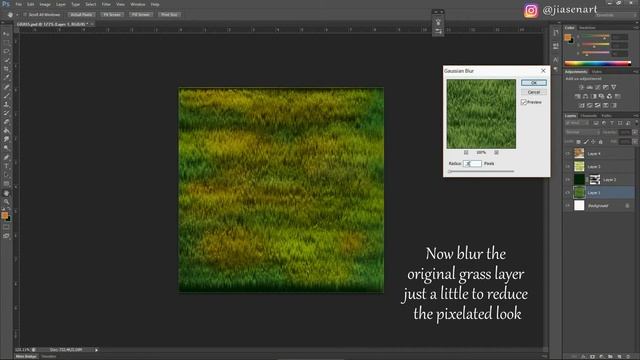
Task: Open the Filter menu
Action: pyautogui.click(x=106, y=4)
